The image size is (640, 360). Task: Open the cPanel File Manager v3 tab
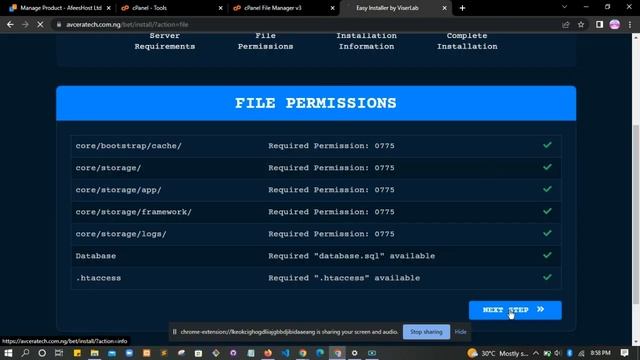point(273,8)
